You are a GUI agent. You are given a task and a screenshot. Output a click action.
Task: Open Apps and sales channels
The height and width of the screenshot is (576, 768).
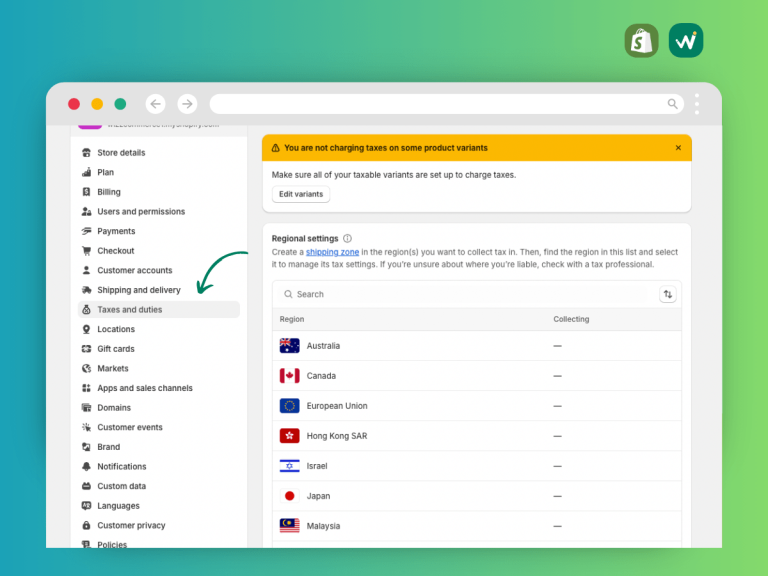[x=159, y=388]
